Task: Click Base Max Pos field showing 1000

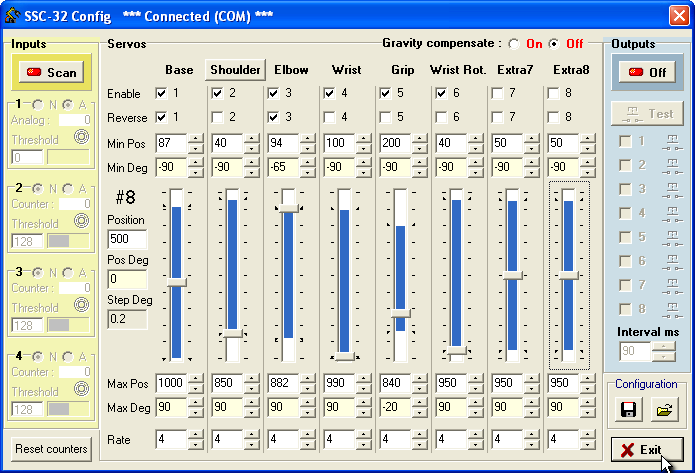Action: 171,383
